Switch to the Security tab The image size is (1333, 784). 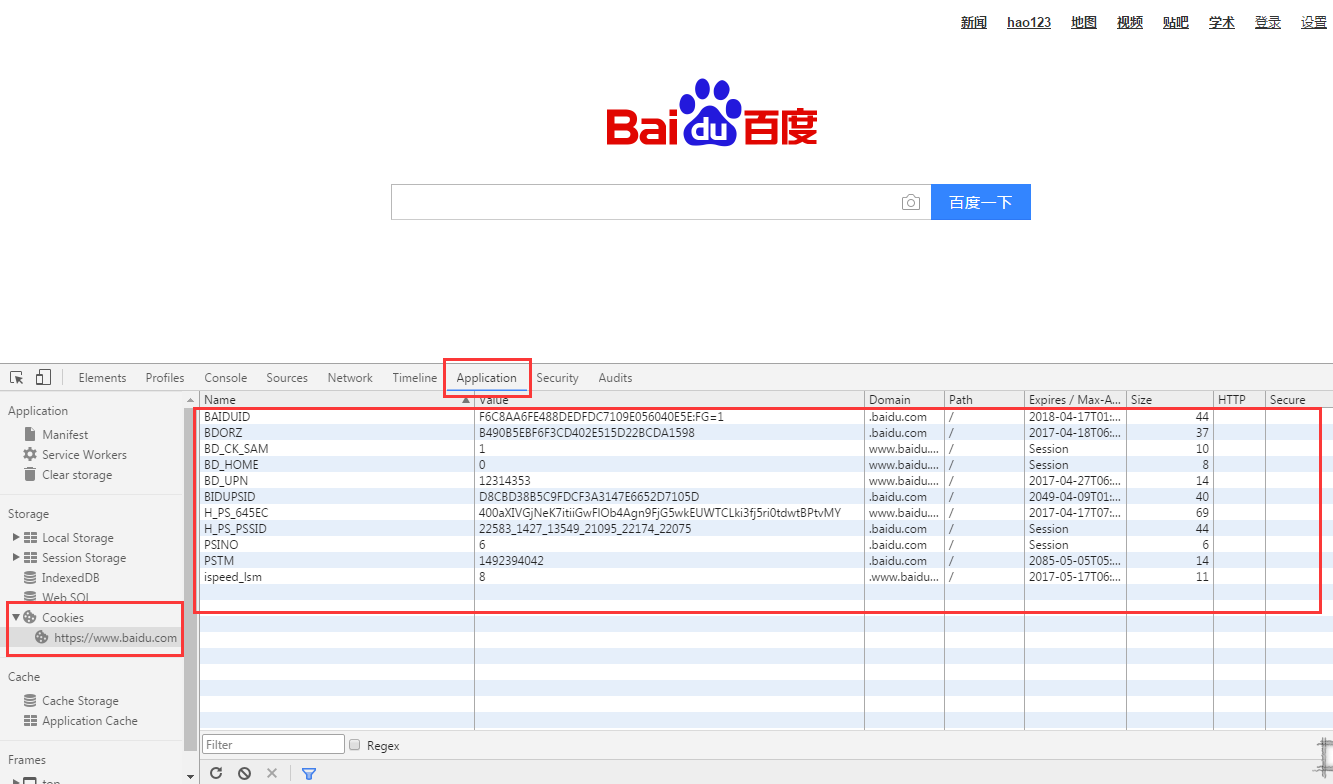557,377
